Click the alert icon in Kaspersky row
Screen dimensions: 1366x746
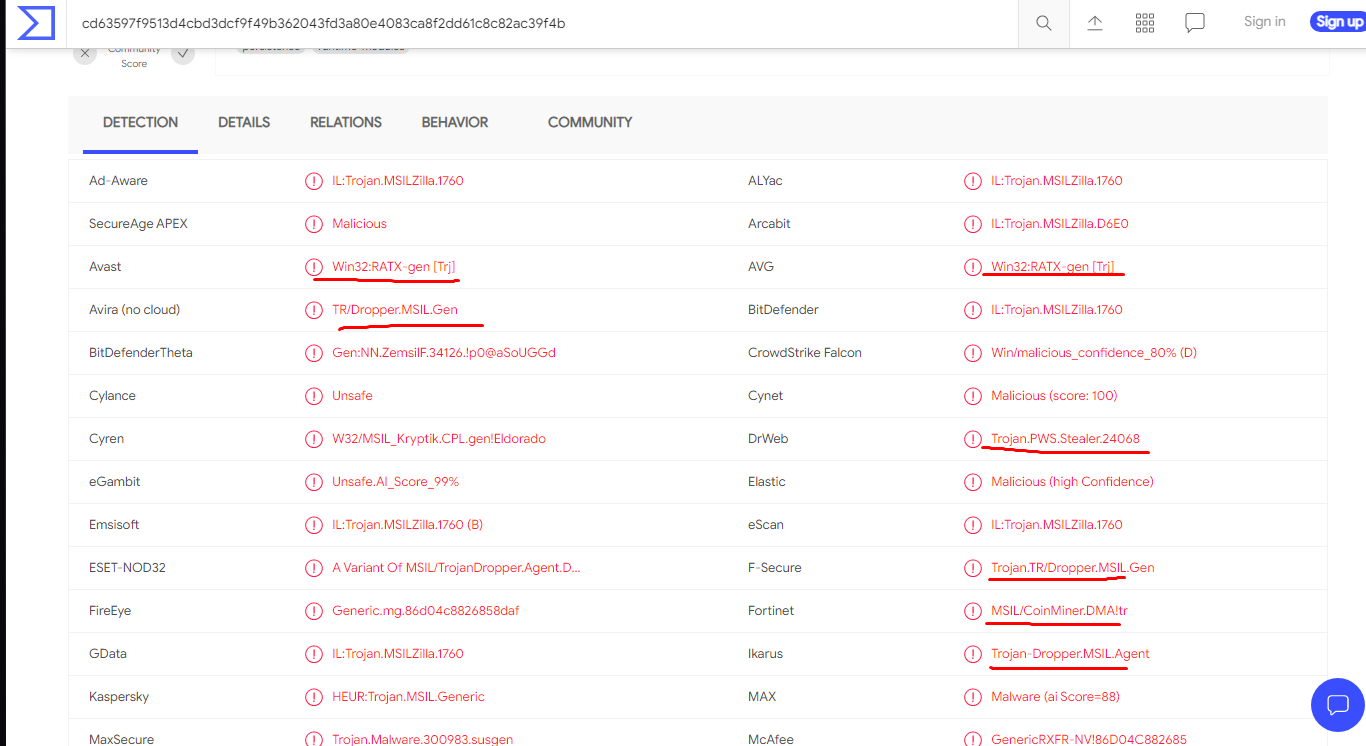[x=314, y=697]
